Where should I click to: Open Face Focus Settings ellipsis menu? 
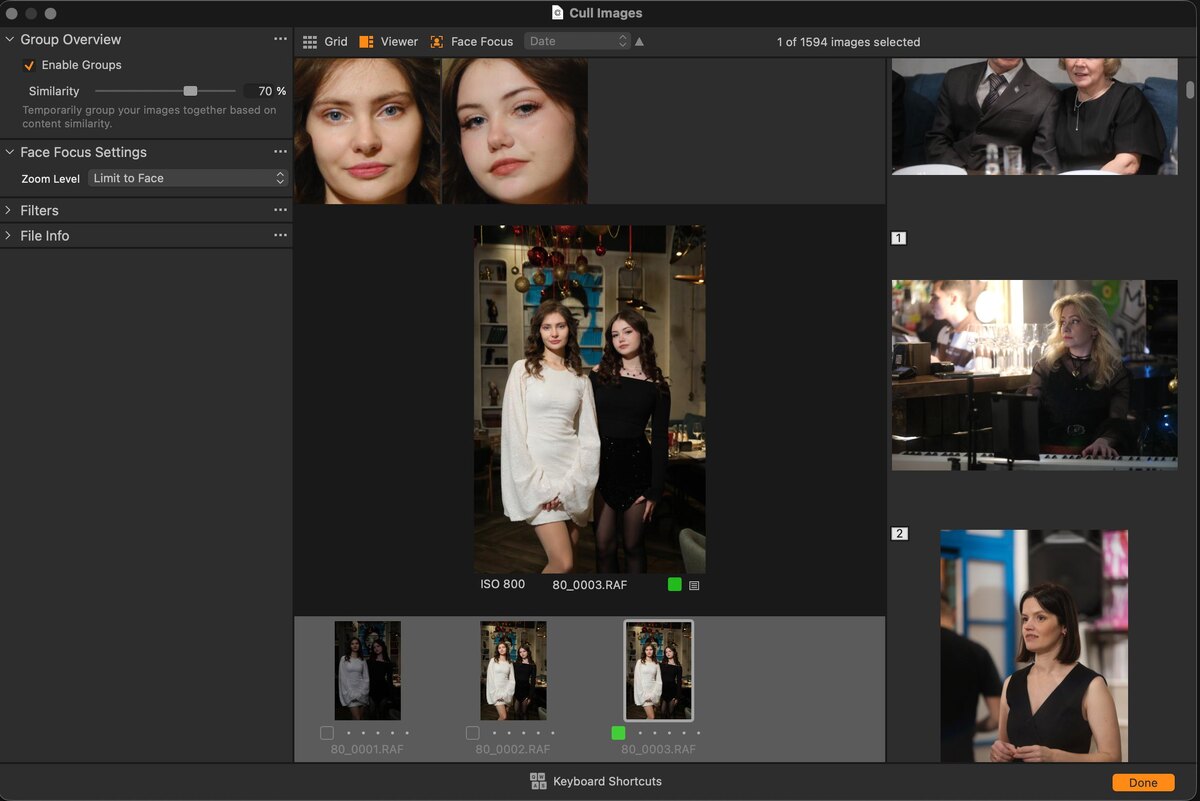click(280, 152)
